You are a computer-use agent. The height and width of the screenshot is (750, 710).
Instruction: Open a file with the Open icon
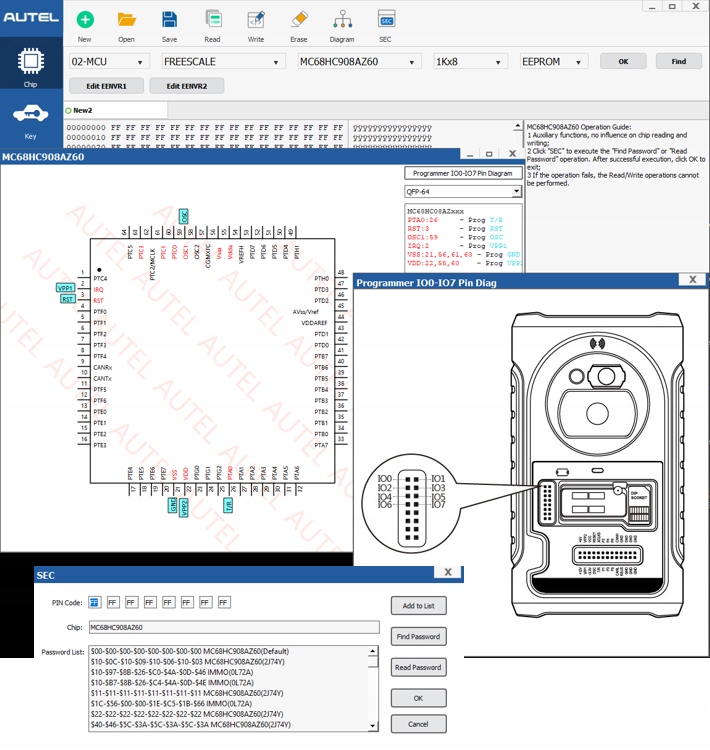pos(126,20)
